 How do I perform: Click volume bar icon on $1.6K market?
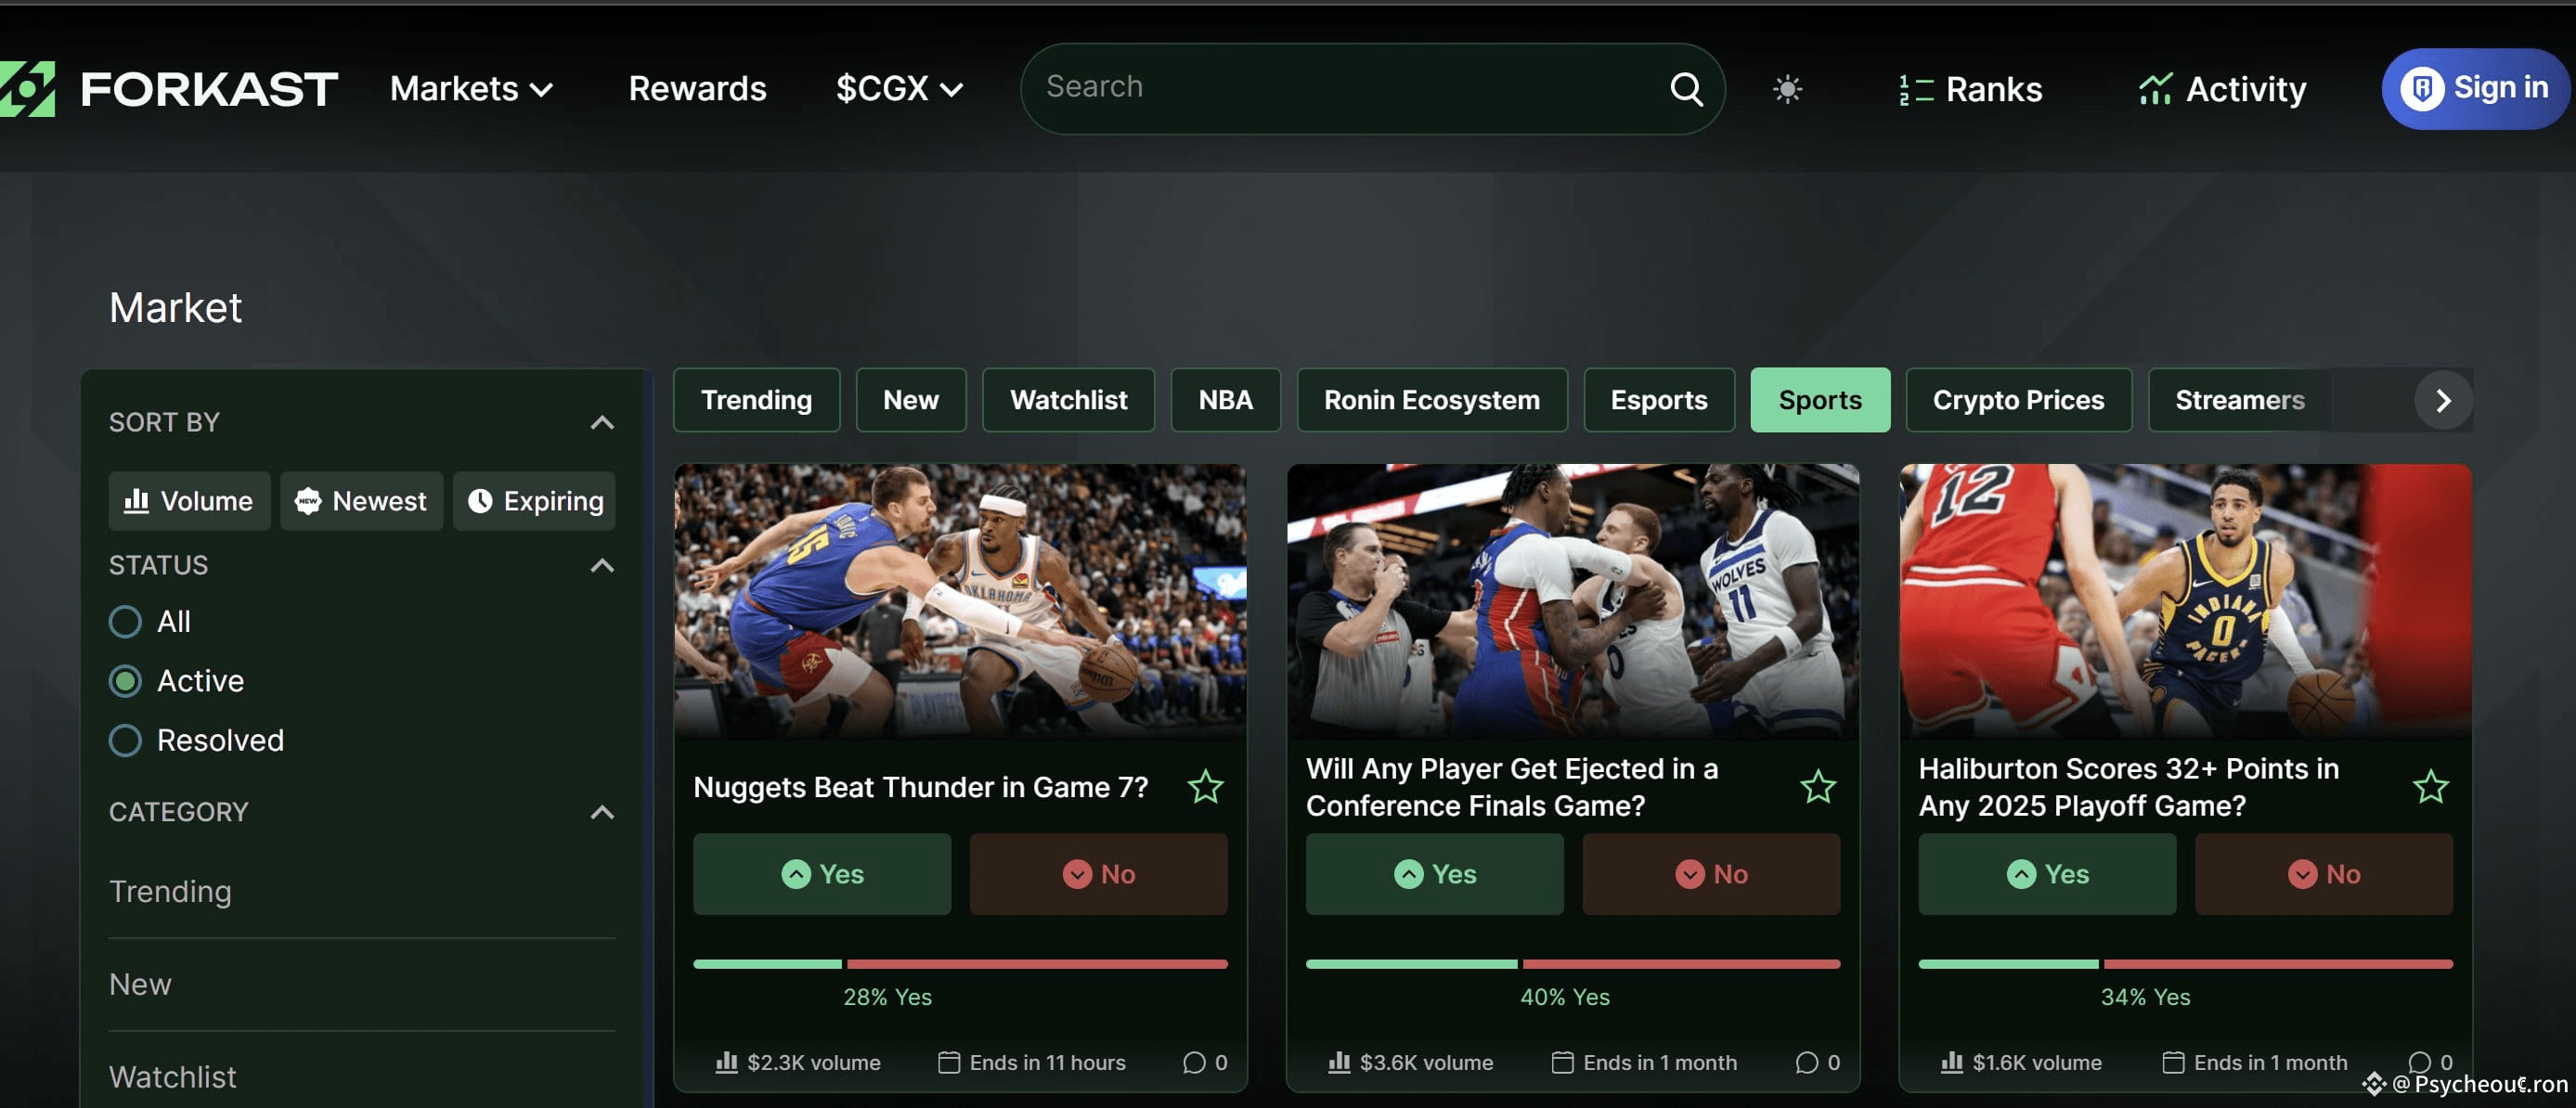1951,1062
